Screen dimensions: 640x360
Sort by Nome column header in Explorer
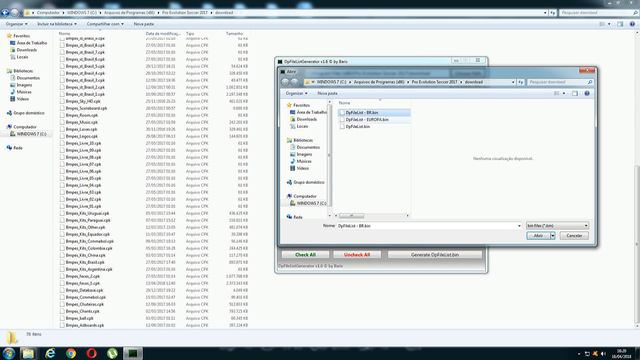tap(64, 33)
